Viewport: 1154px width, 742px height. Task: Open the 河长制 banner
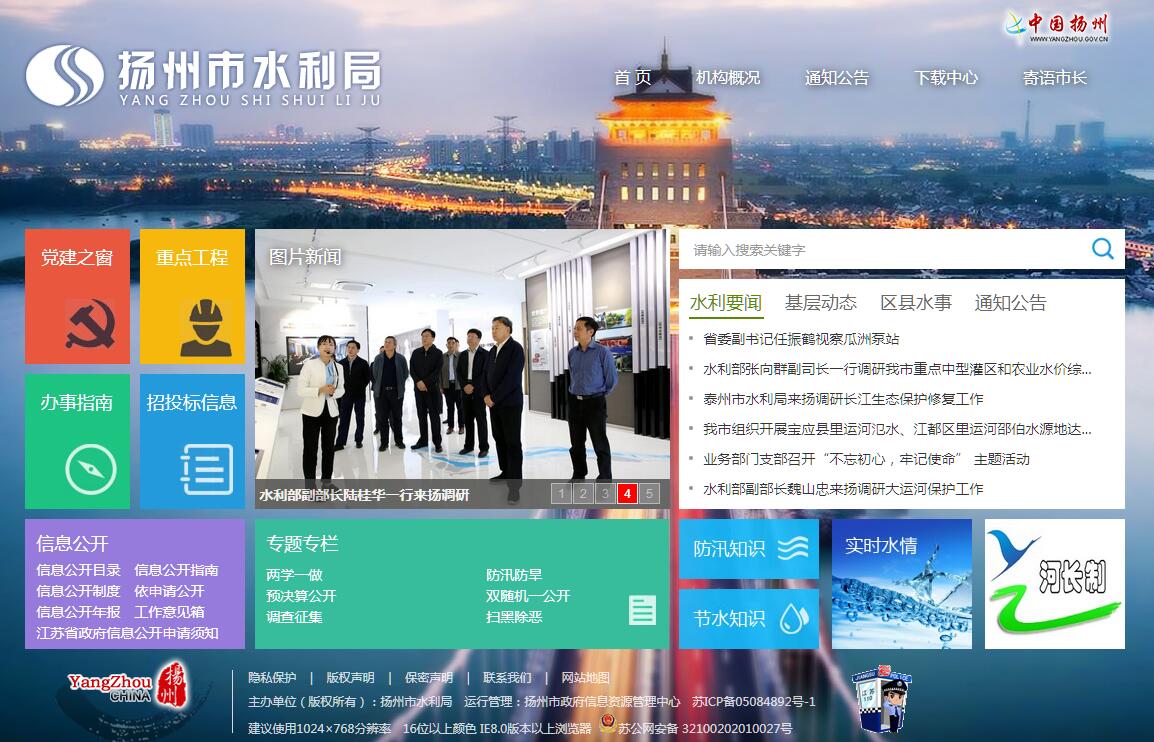point(1055,584)
